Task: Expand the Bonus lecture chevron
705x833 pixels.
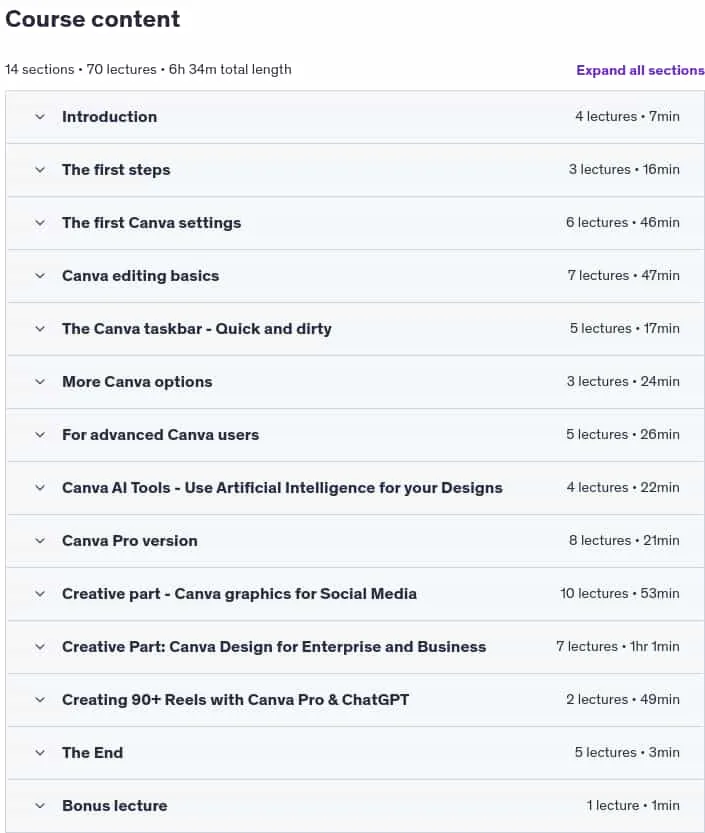Action: [x=40, y=806]
